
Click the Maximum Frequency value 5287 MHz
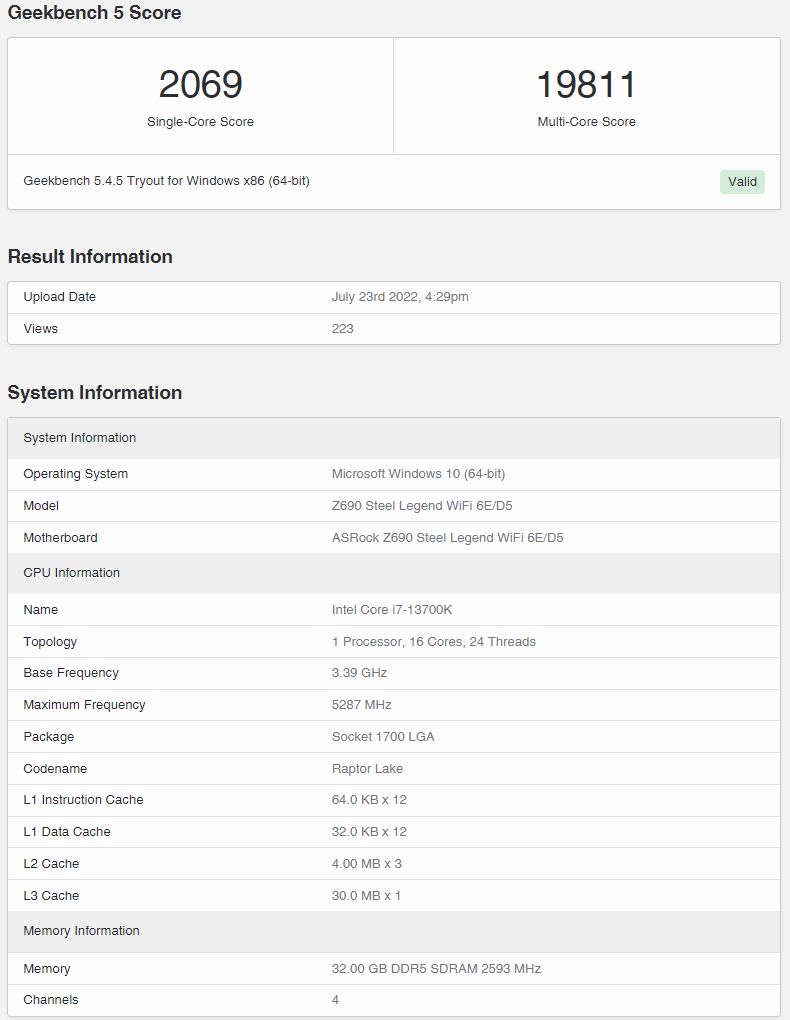362,705
